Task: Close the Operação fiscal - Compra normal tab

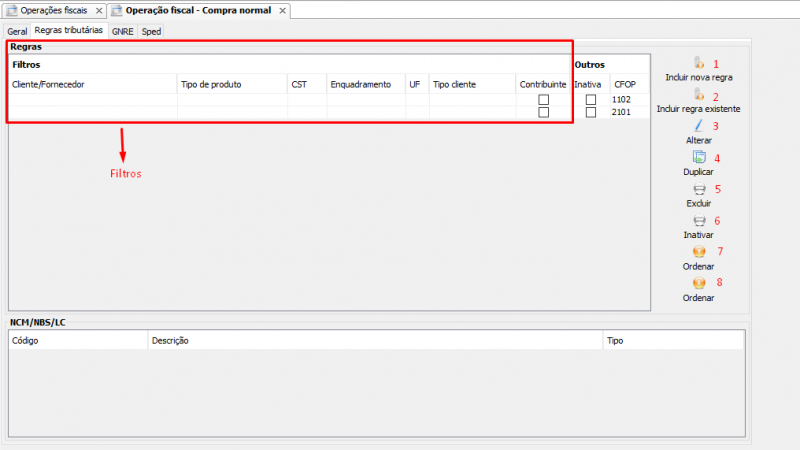Action: [282, 10]
